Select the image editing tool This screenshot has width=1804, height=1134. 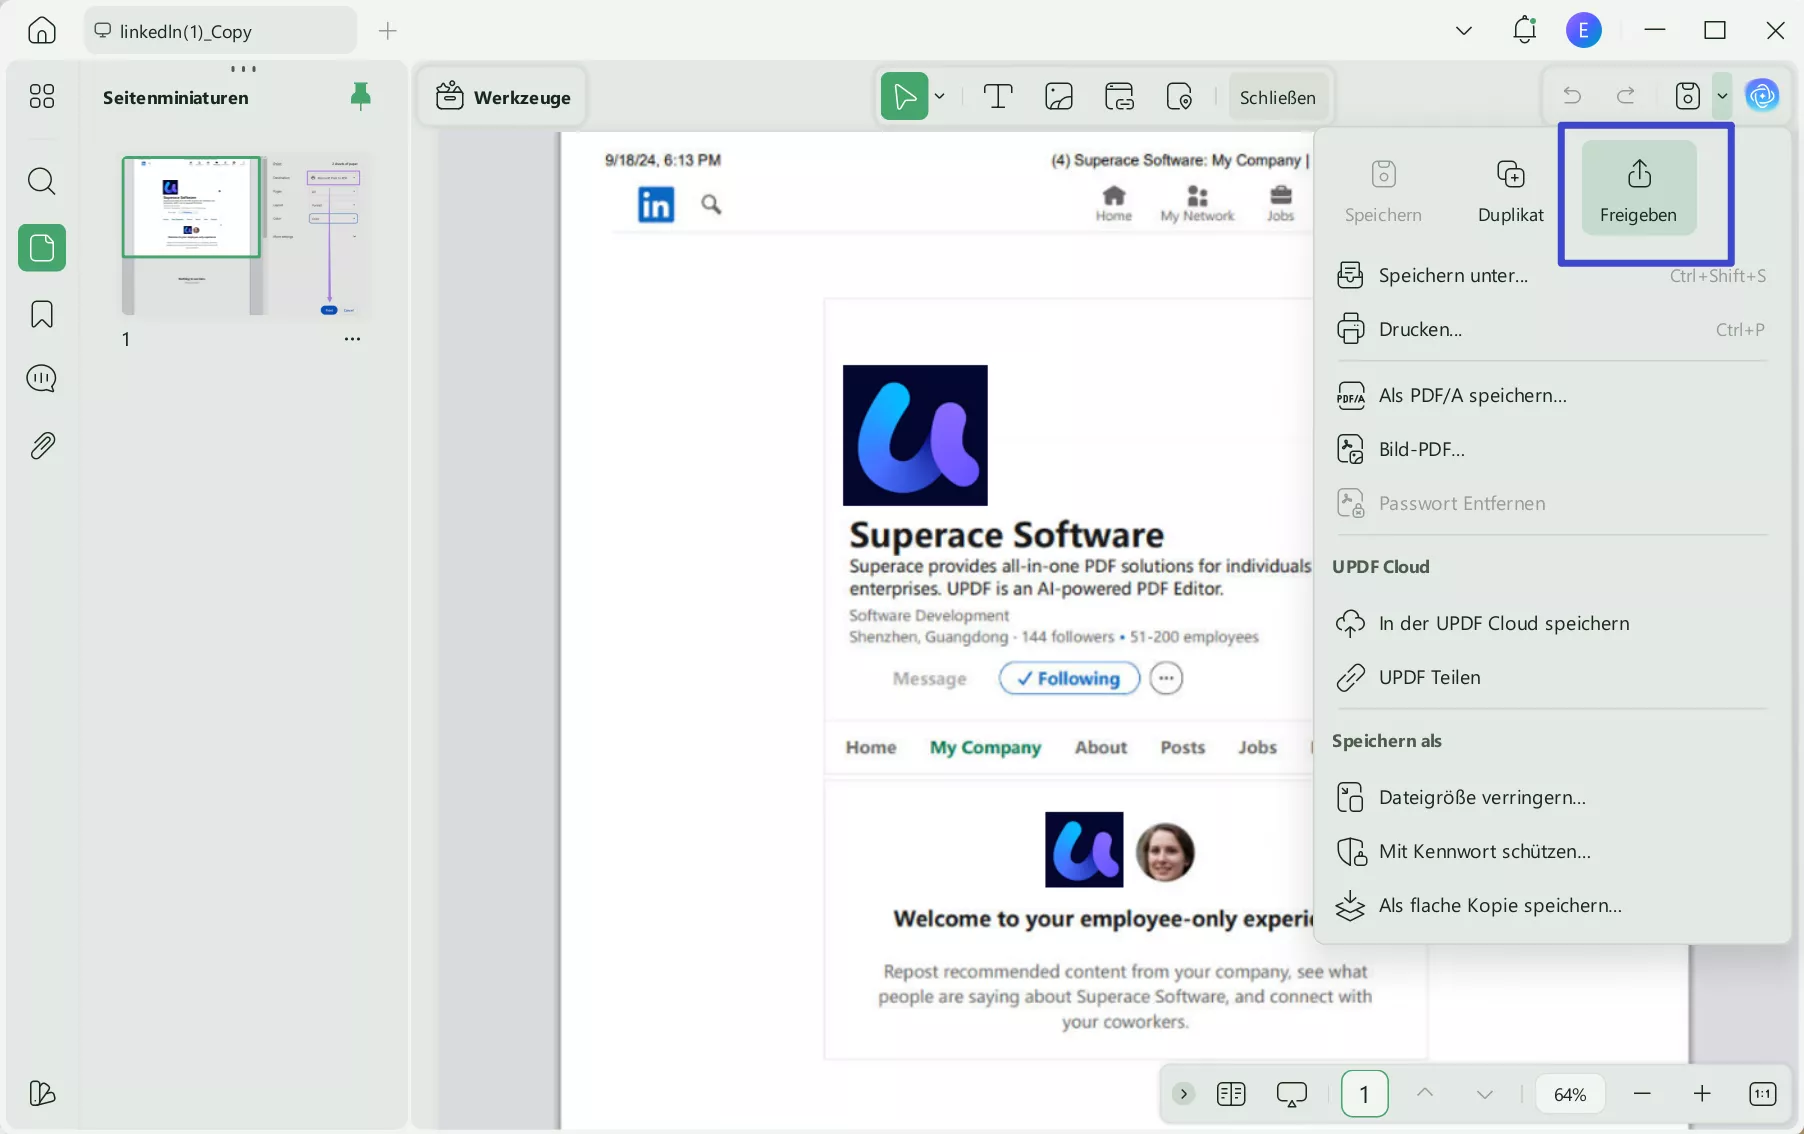(x=1059, y=97)
